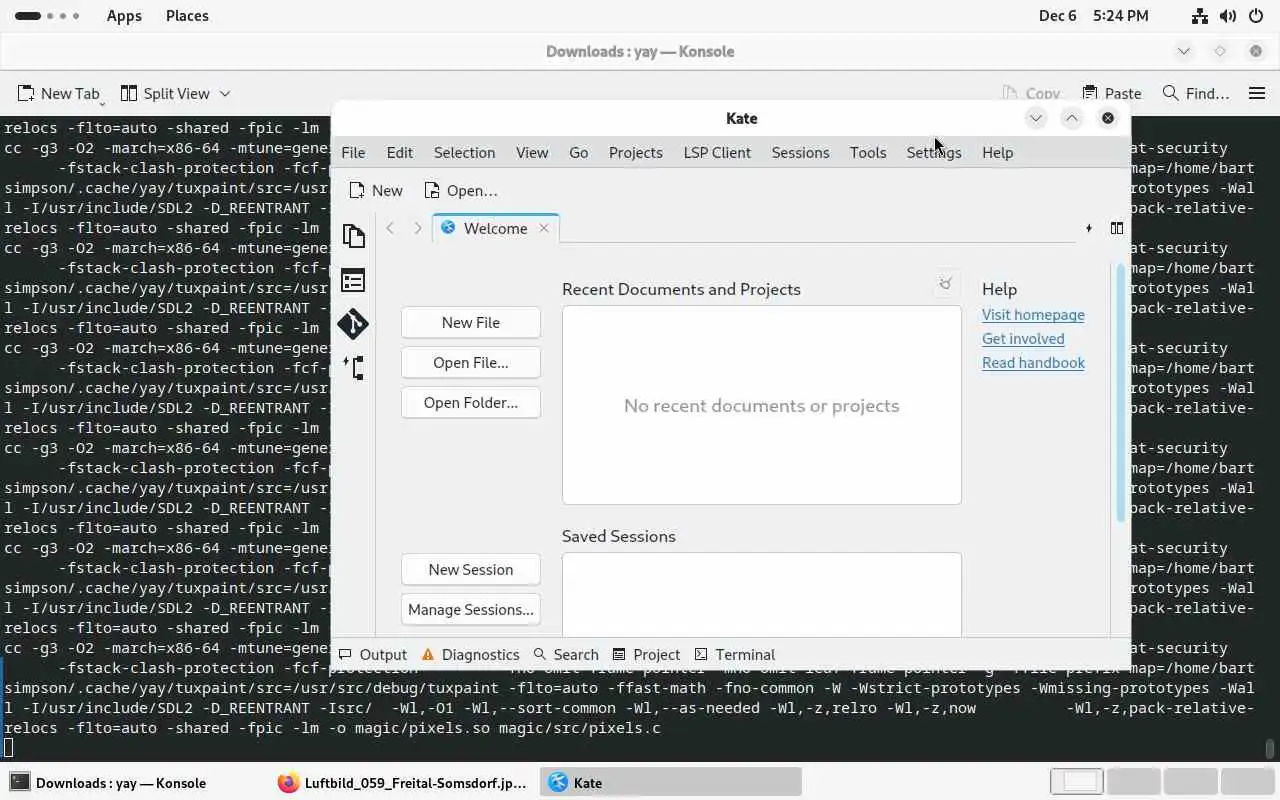1280x800 pixels.
Task: Close the Welcome tab
Action: (x=544, y=228)
